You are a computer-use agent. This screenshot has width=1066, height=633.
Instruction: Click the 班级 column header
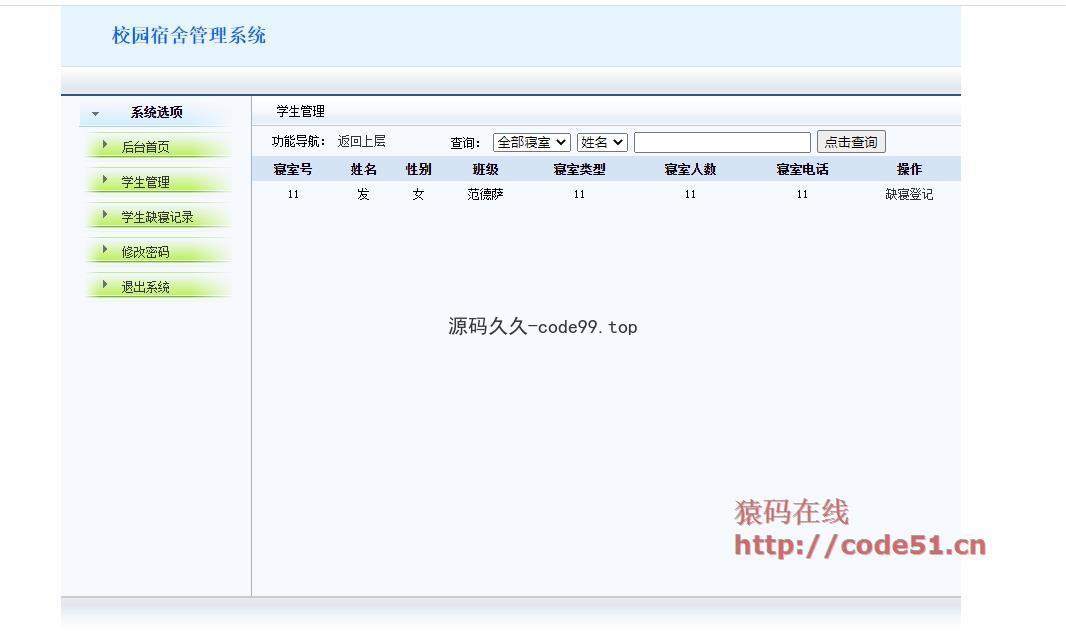click(485, 170)
